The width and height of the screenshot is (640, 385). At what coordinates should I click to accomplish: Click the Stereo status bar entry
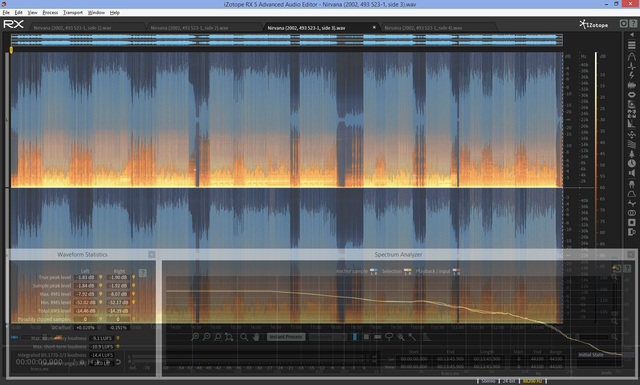489,381
